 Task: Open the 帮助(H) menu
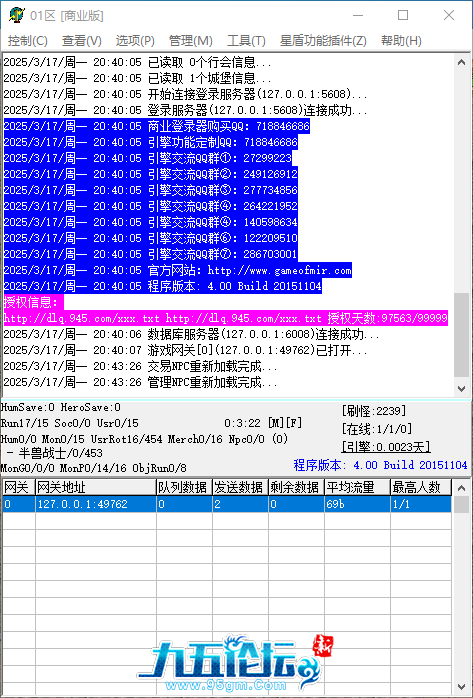click(x=401, y=41)
